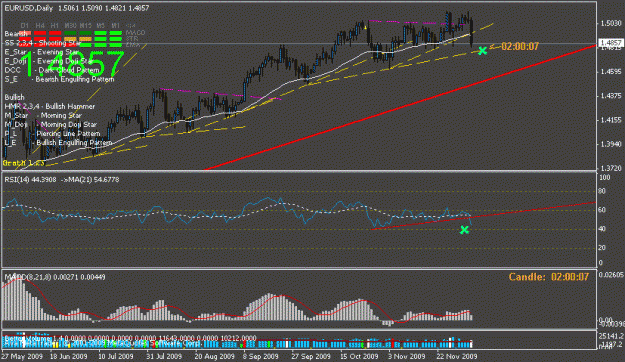Select the D1 timeframe column label
625x362 pixels.
(25, 26)
